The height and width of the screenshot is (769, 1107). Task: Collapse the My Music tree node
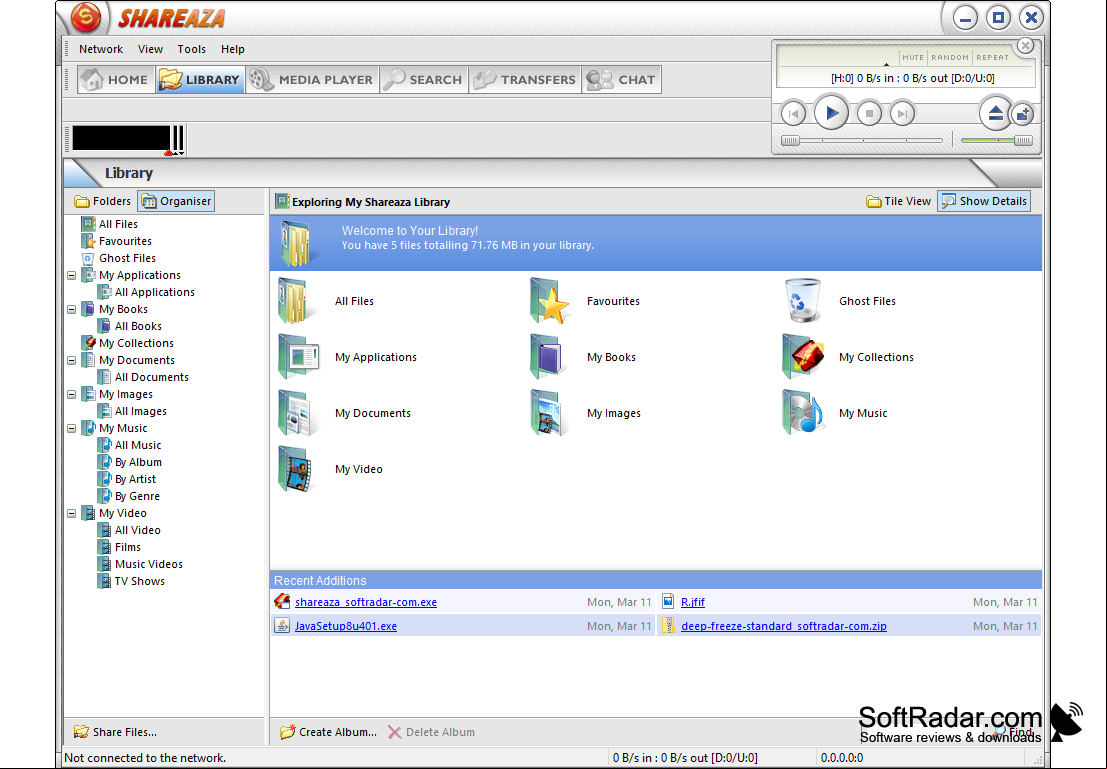71,428
